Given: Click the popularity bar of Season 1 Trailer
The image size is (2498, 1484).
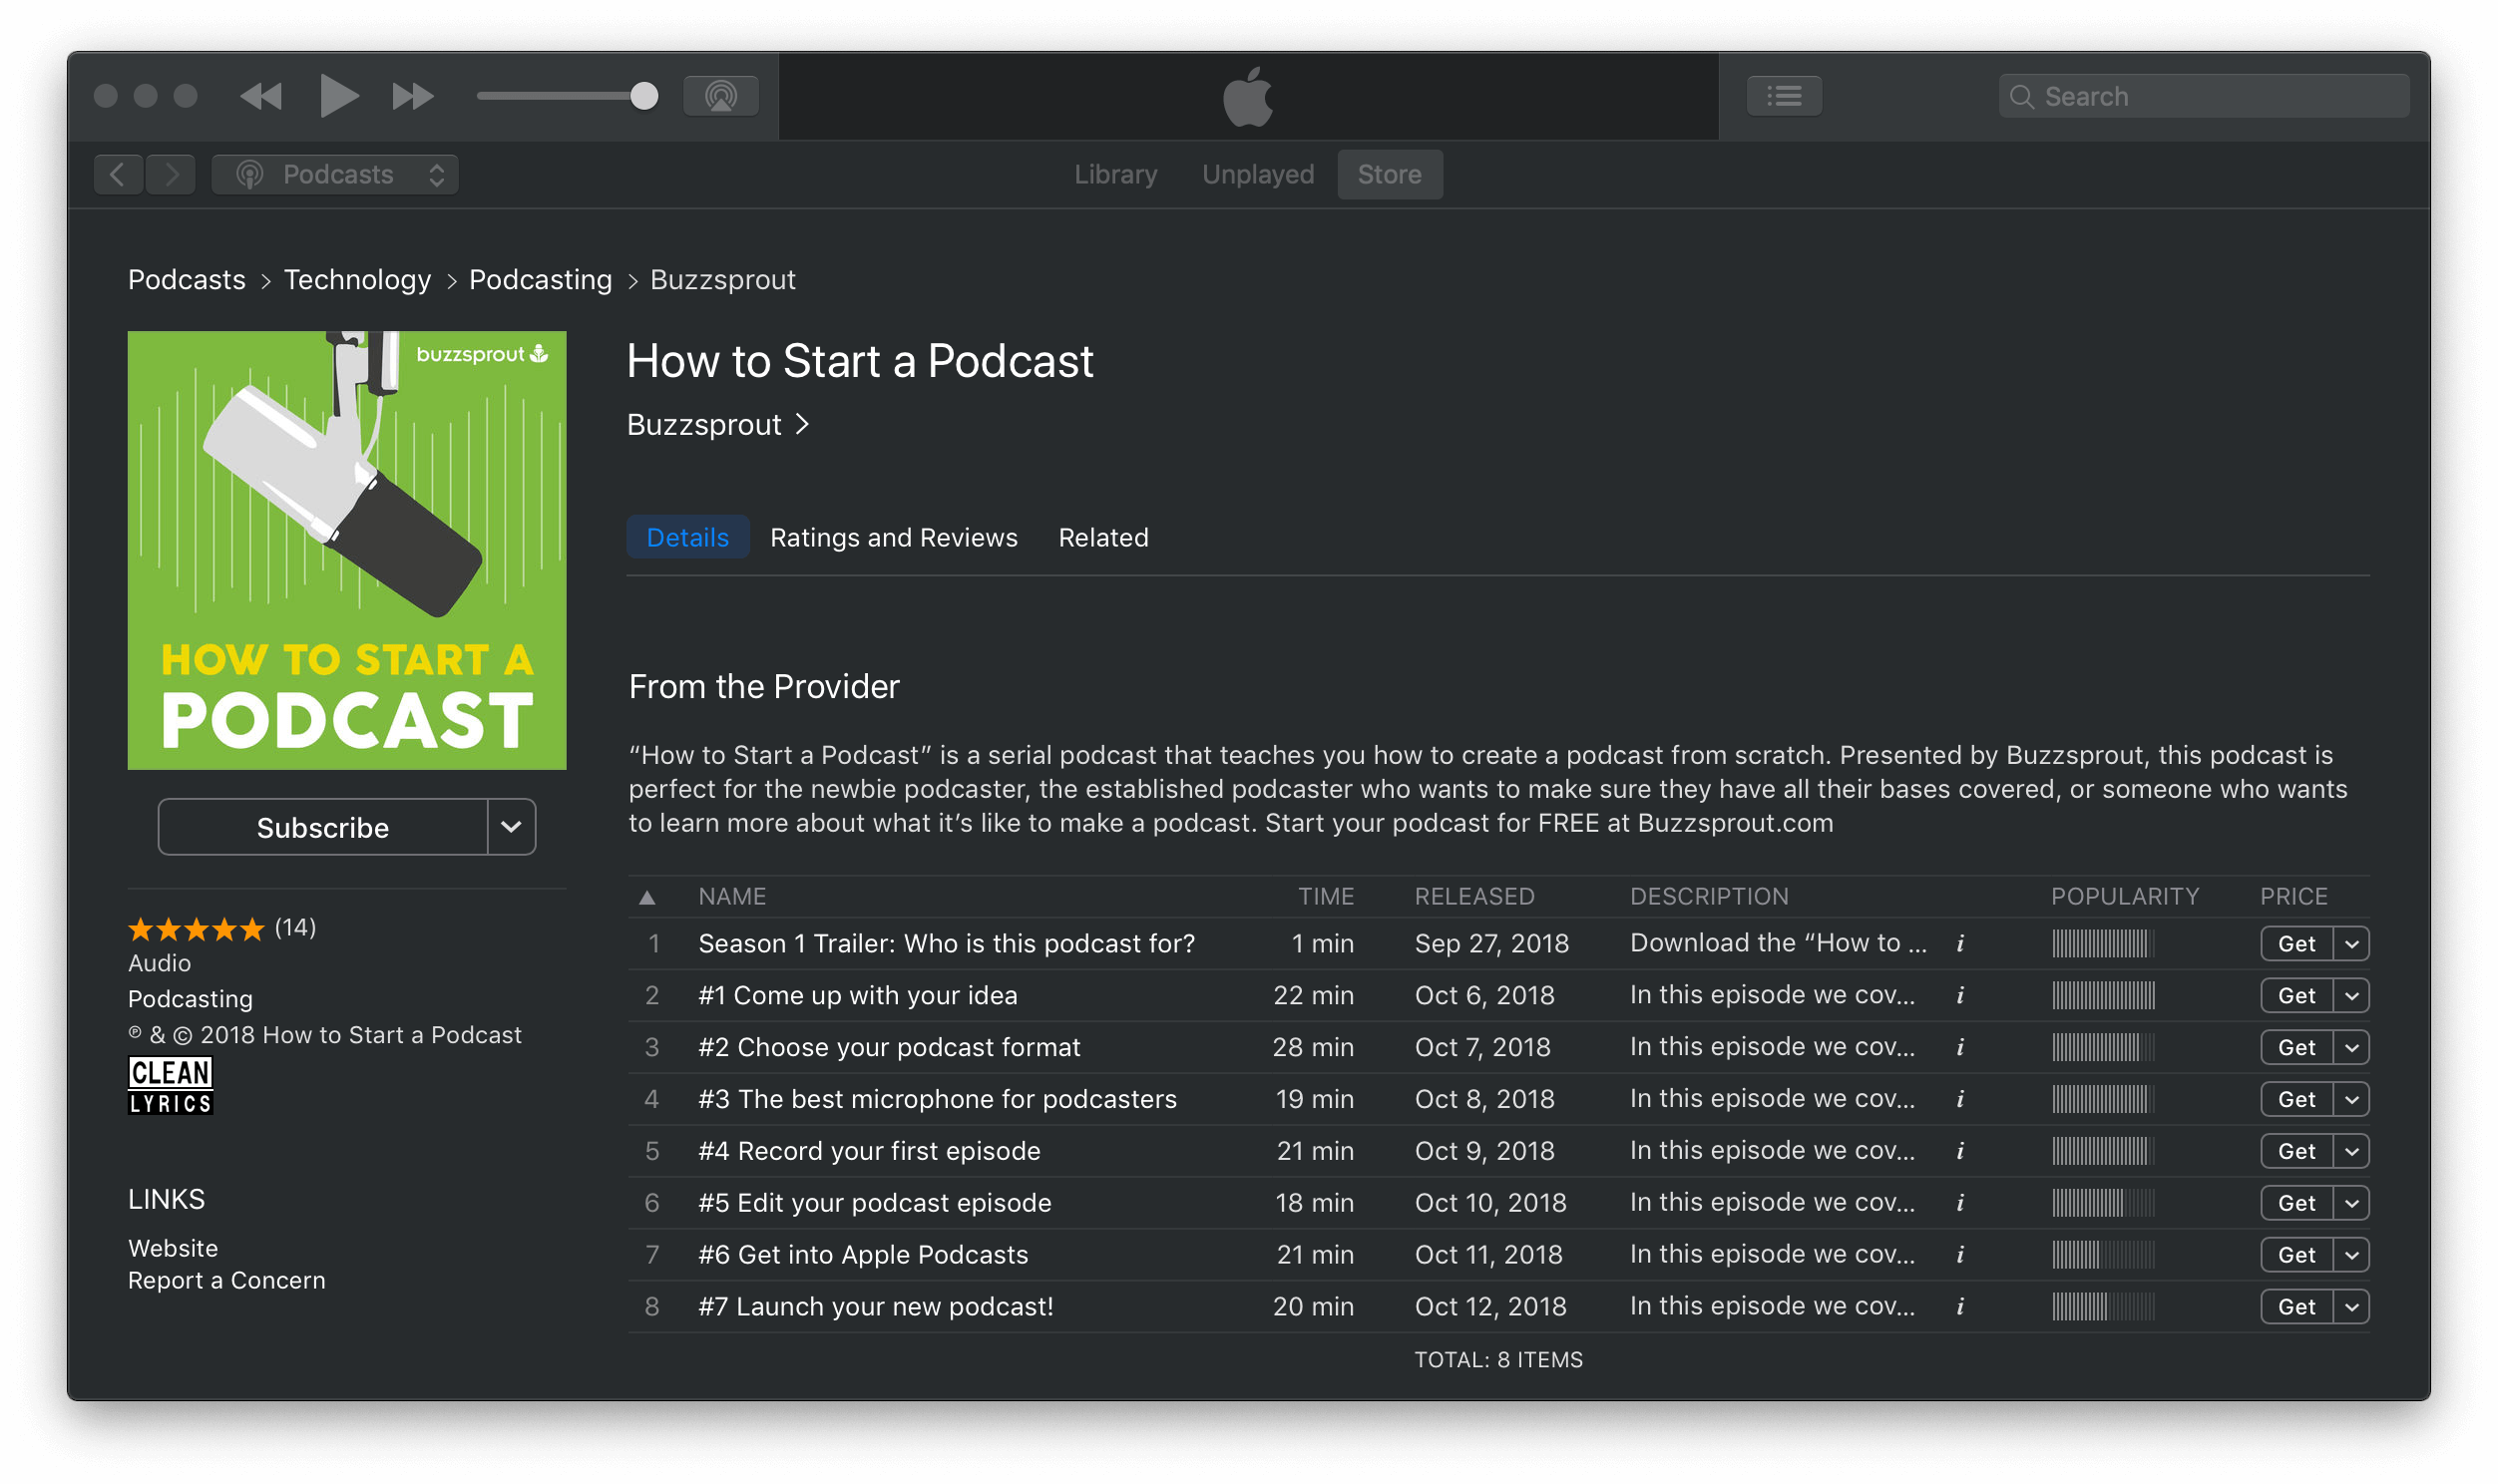Looking at the screenshot, I should 2103,944.
